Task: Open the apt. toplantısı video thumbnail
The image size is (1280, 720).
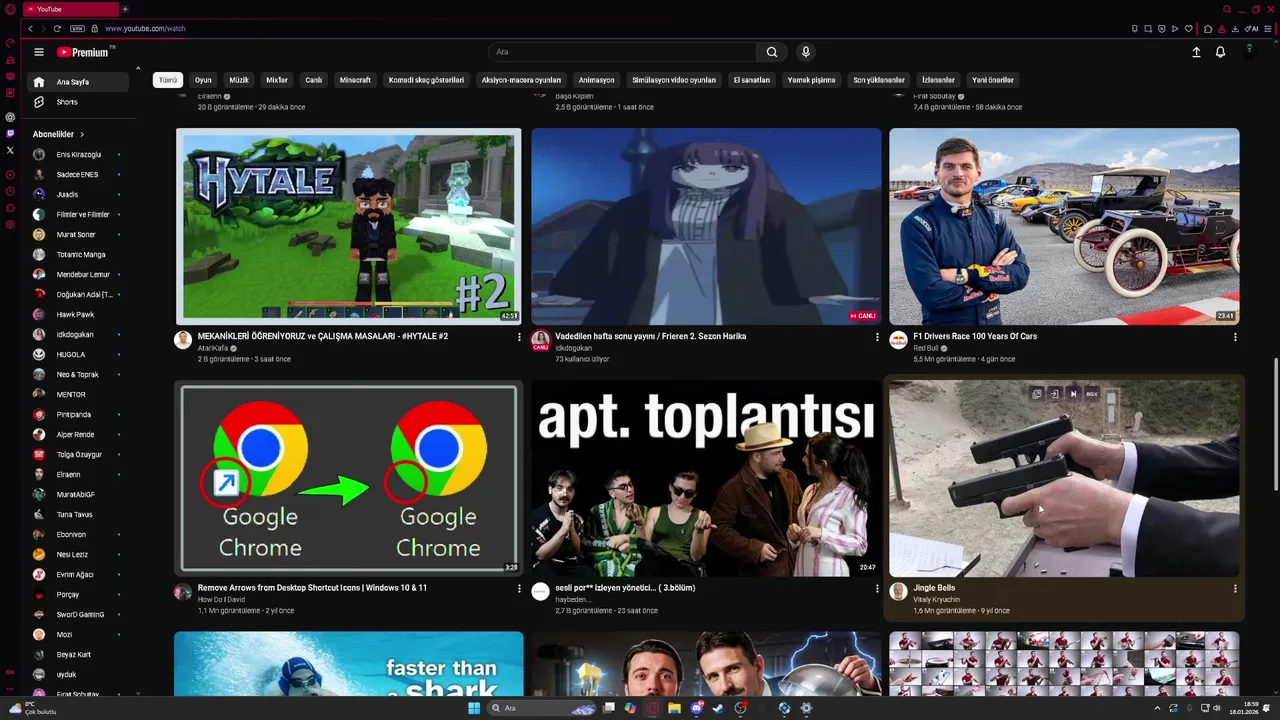Action: (706, 478)
